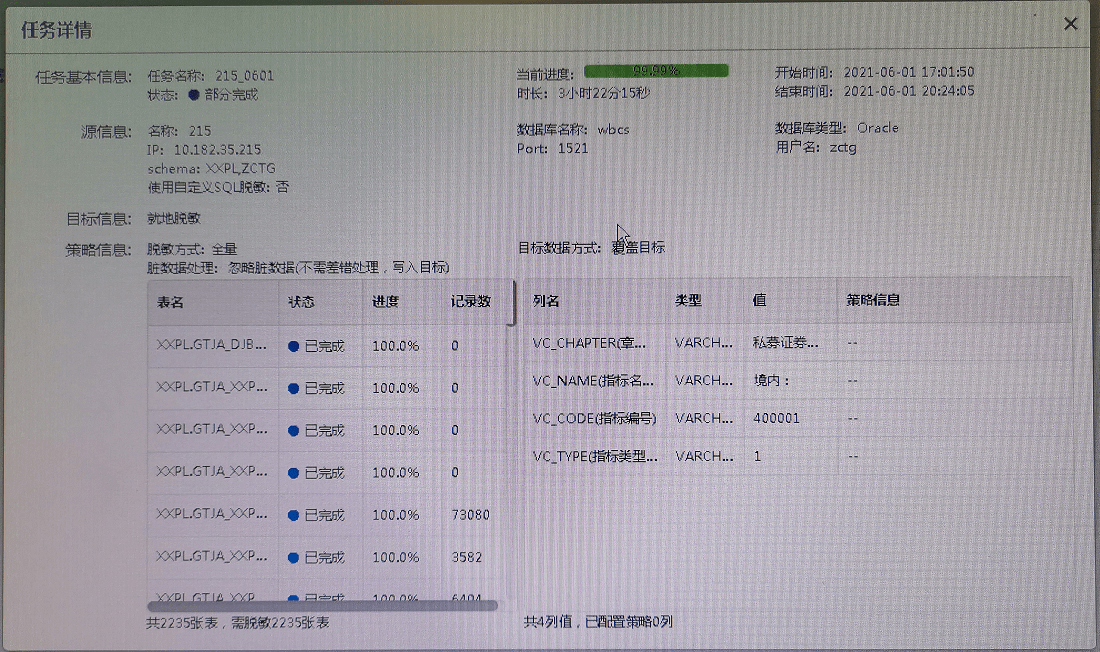Select the VC_TYPE column row

(x=798, y=456)
